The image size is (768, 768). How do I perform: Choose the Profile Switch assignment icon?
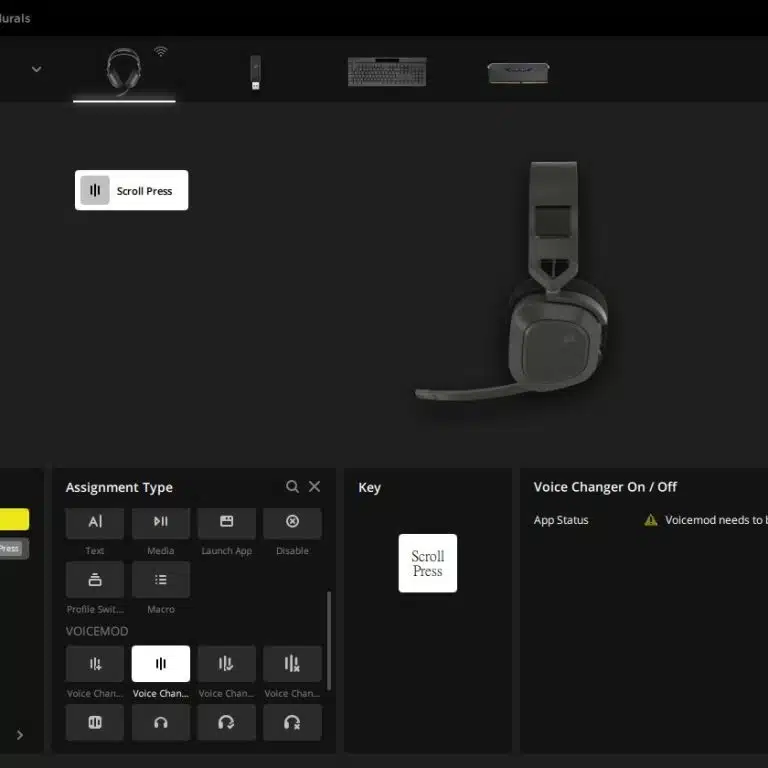95,580
